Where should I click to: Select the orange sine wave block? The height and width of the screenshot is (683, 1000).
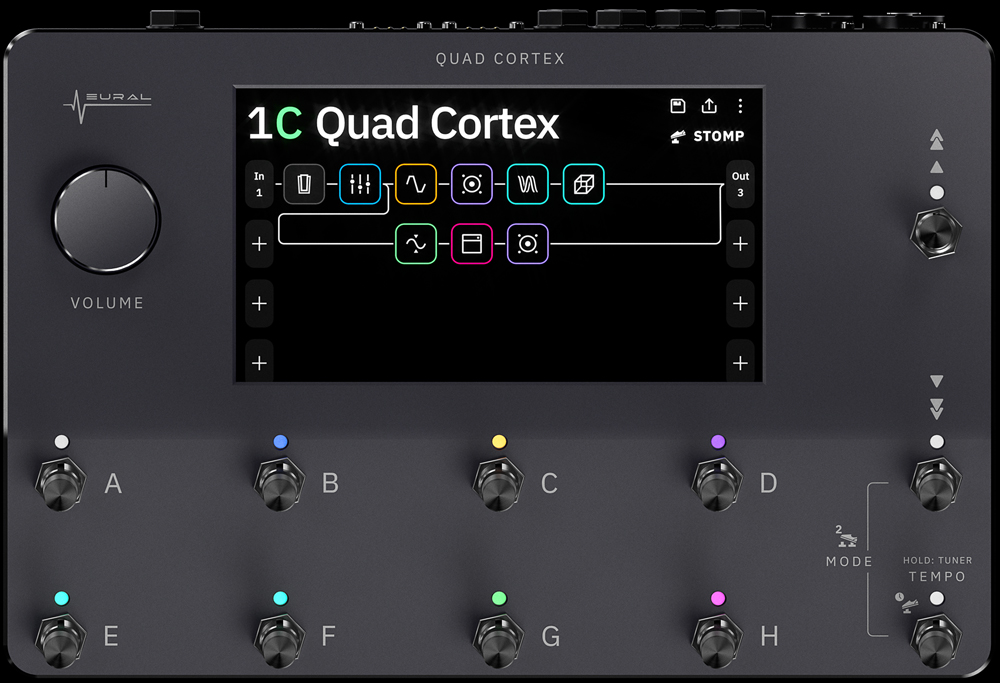click(416, 184)
